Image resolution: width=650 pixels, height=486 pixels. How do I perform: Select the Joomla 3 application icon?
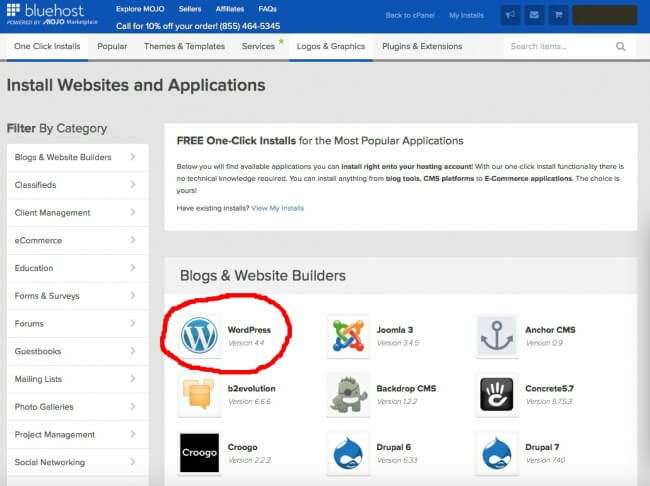pyautogui.click(x=347, y=336)
